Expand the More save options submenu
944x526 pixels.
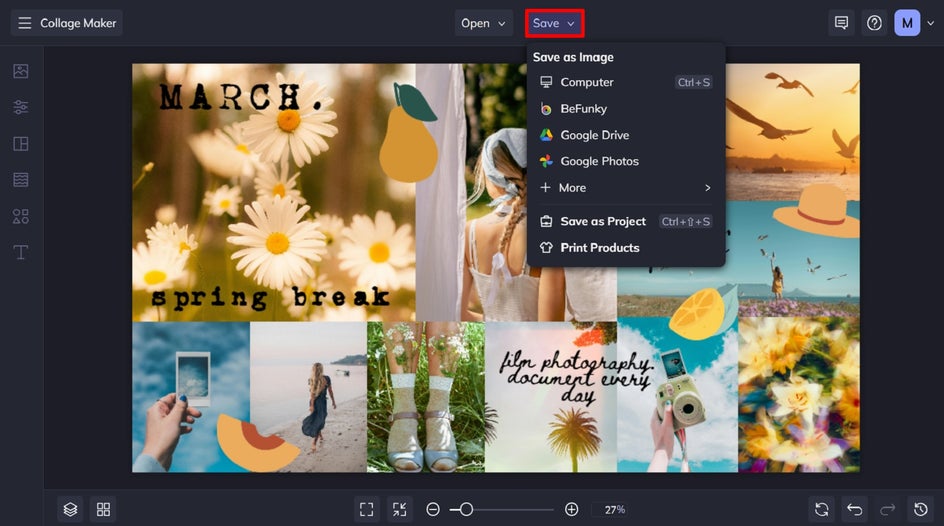point(626,188)
